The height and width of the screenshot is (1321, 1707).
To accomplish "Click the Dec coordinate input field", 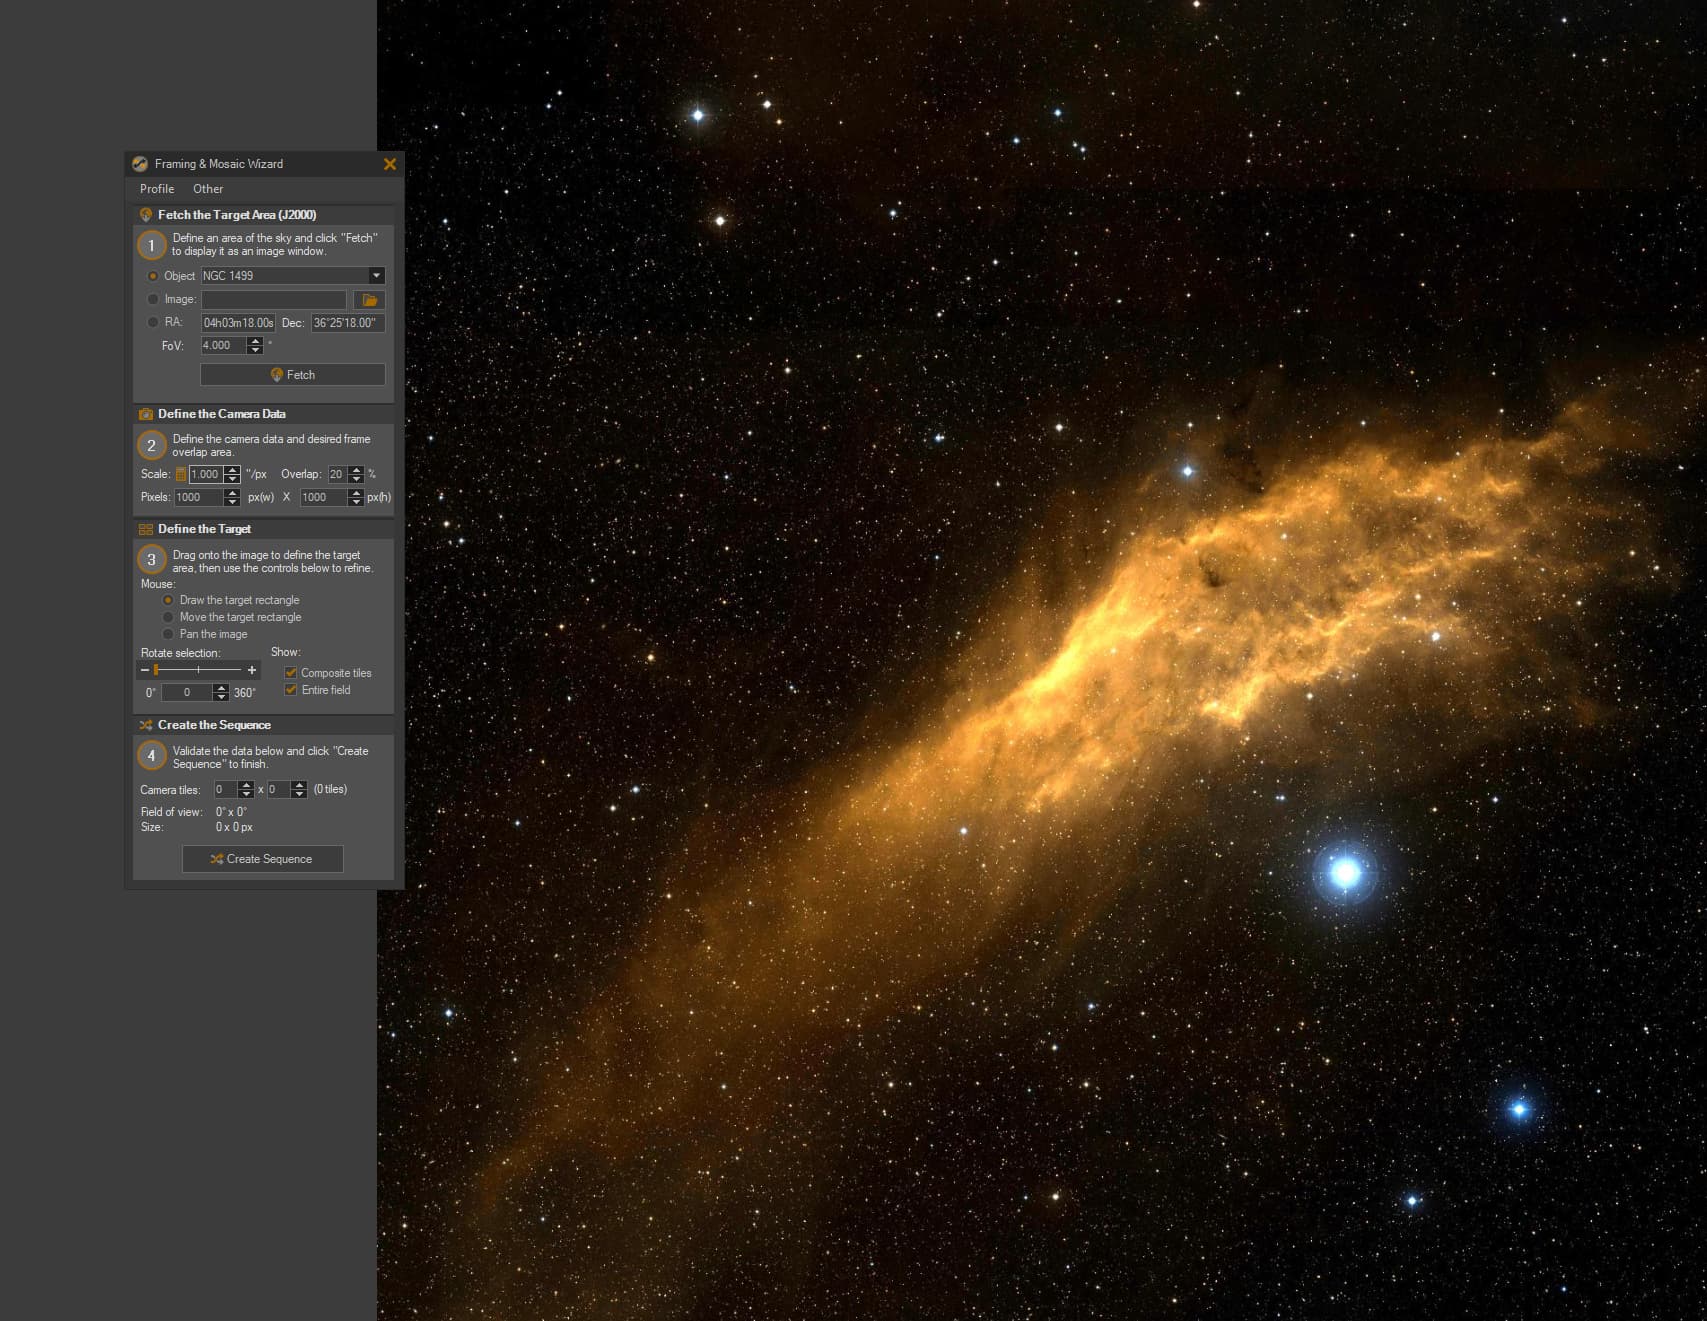I will [347, 323].
